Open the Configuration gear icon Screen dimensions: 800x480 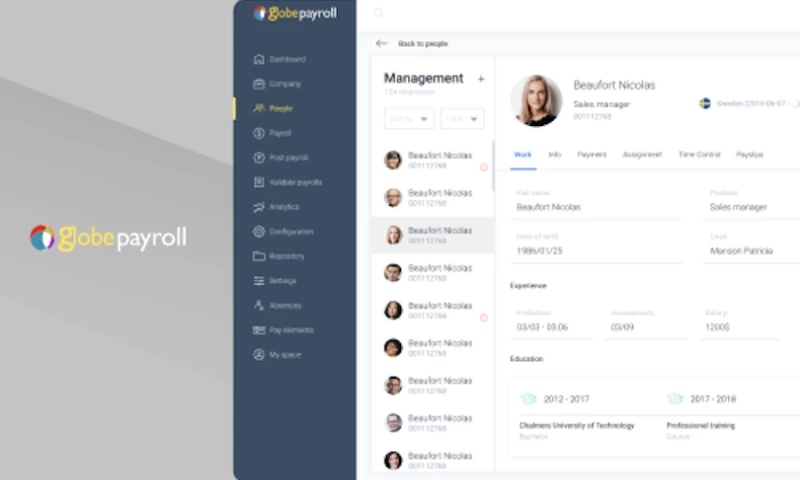coord(259,232)
